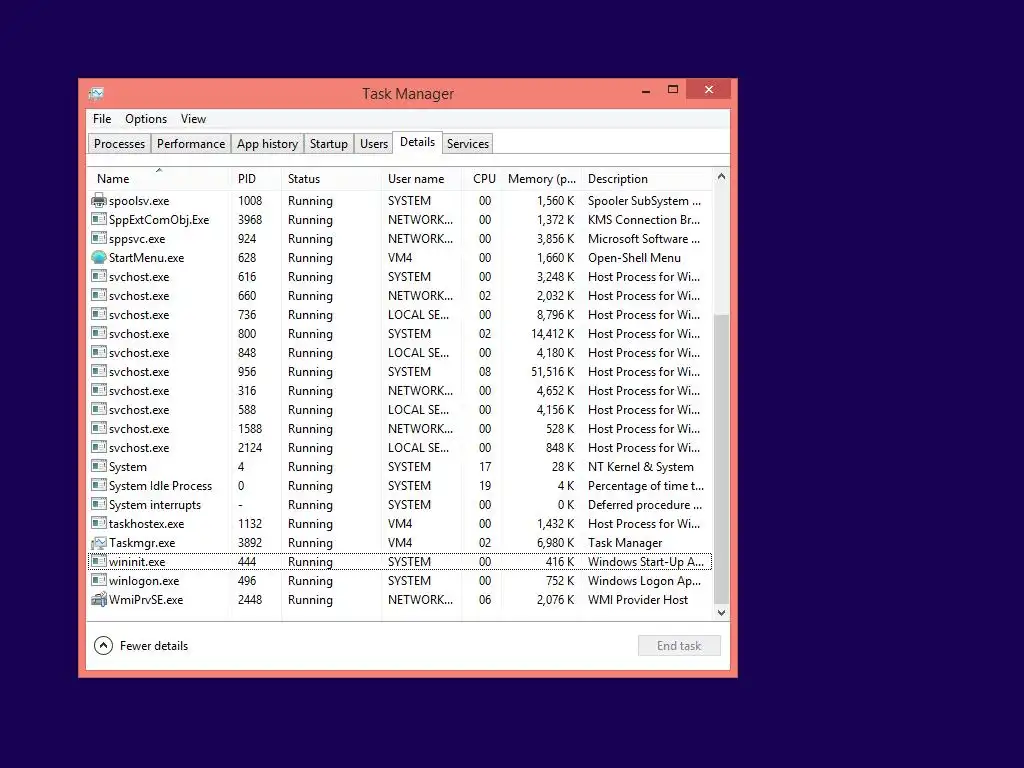Switch to the App history tab

click(267, 144)
